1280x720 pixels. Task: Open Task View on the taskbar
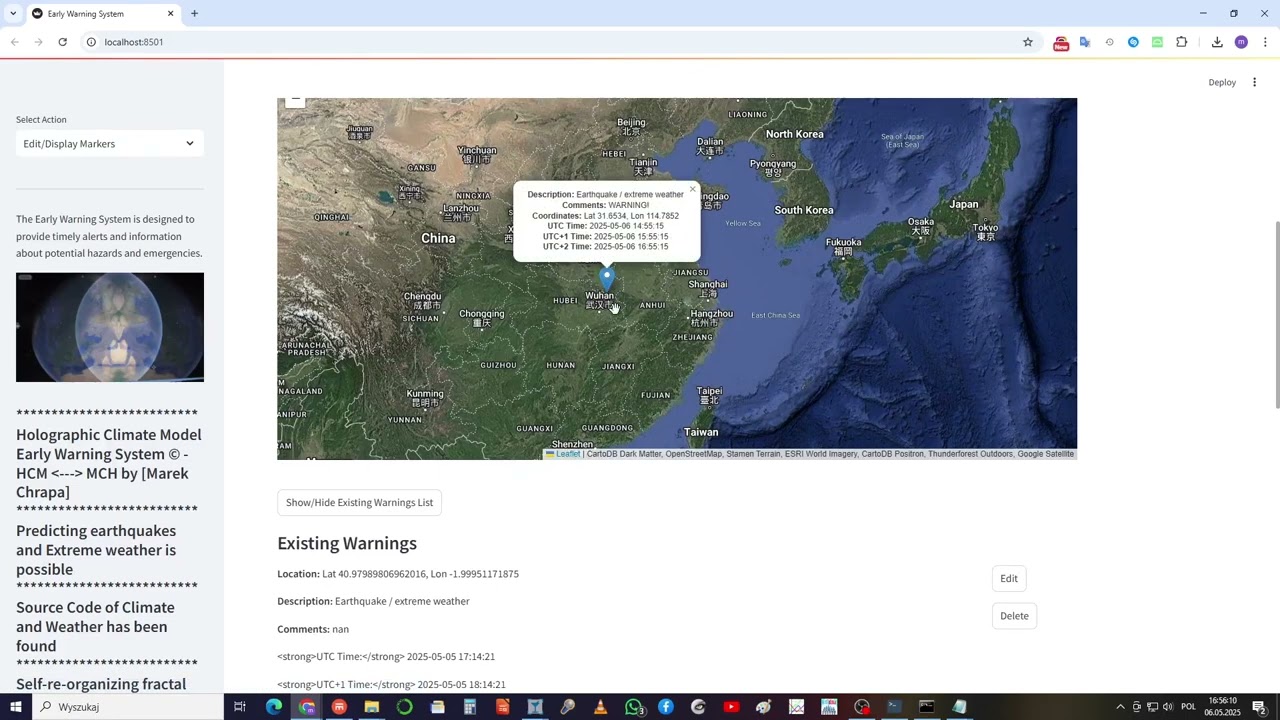[x=240, y=707]
